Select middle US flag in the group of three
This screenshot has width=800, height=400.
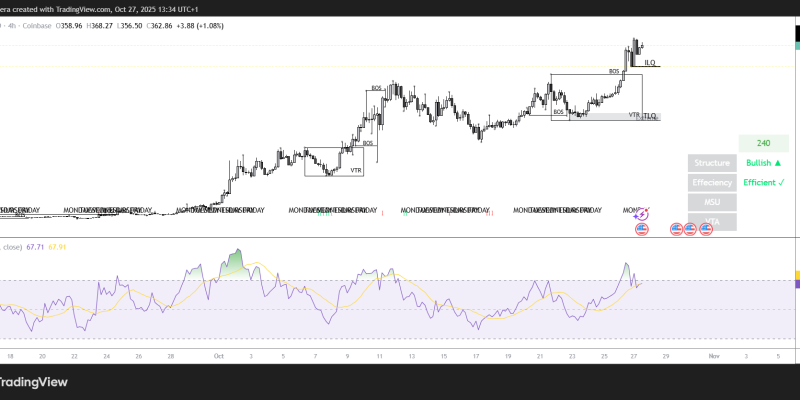tap(690, 230)
